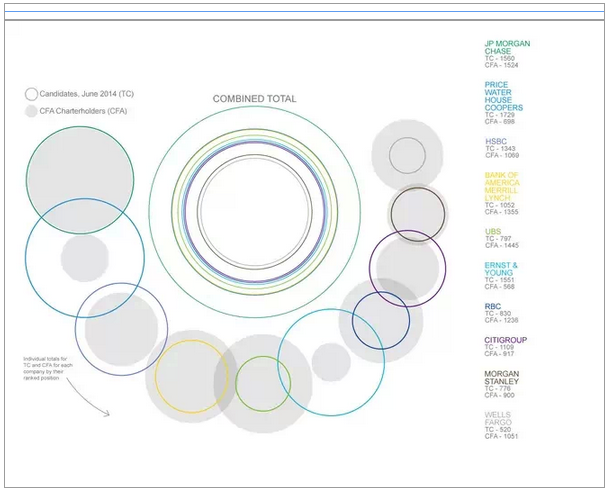Click the Candidates (TC) outline circle legend icon
611x494 pixels.
(x=31, y=94)
